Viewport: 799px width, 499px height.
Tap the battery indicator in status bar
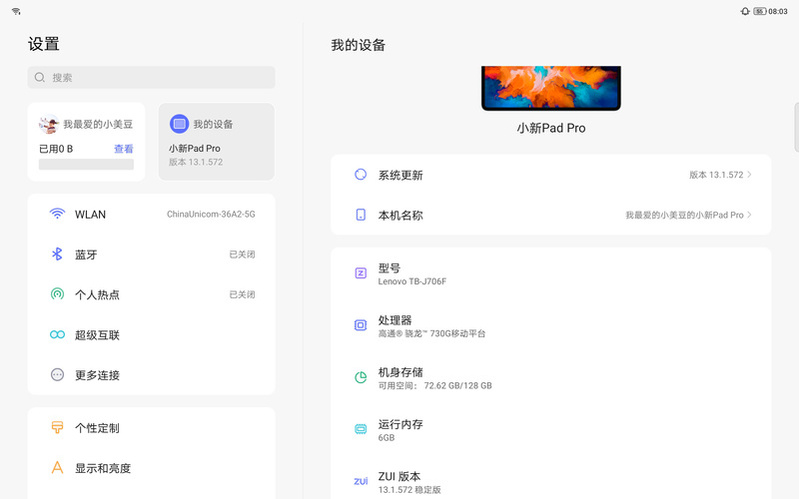click(x=759, y=11)
